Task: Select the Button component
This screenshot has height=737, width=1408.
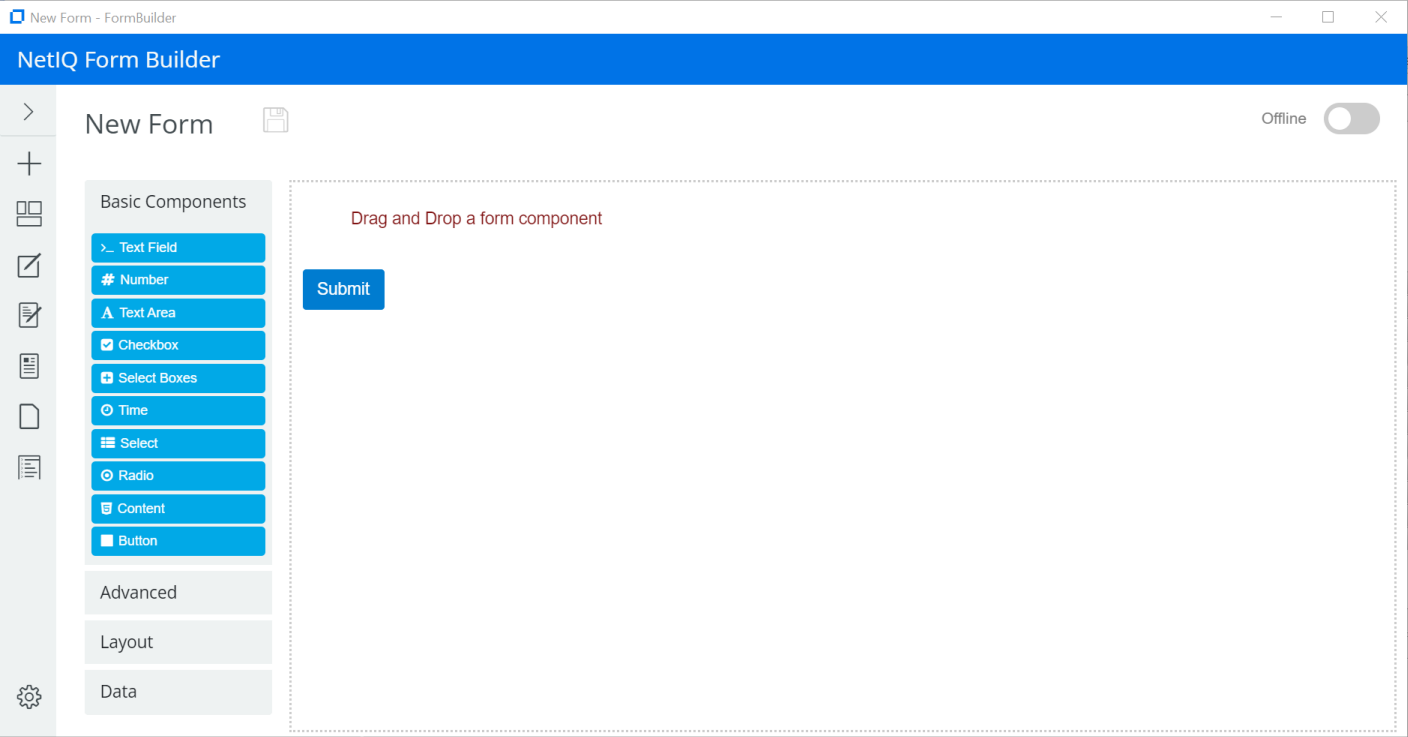Action: click(x=178, y=541)
